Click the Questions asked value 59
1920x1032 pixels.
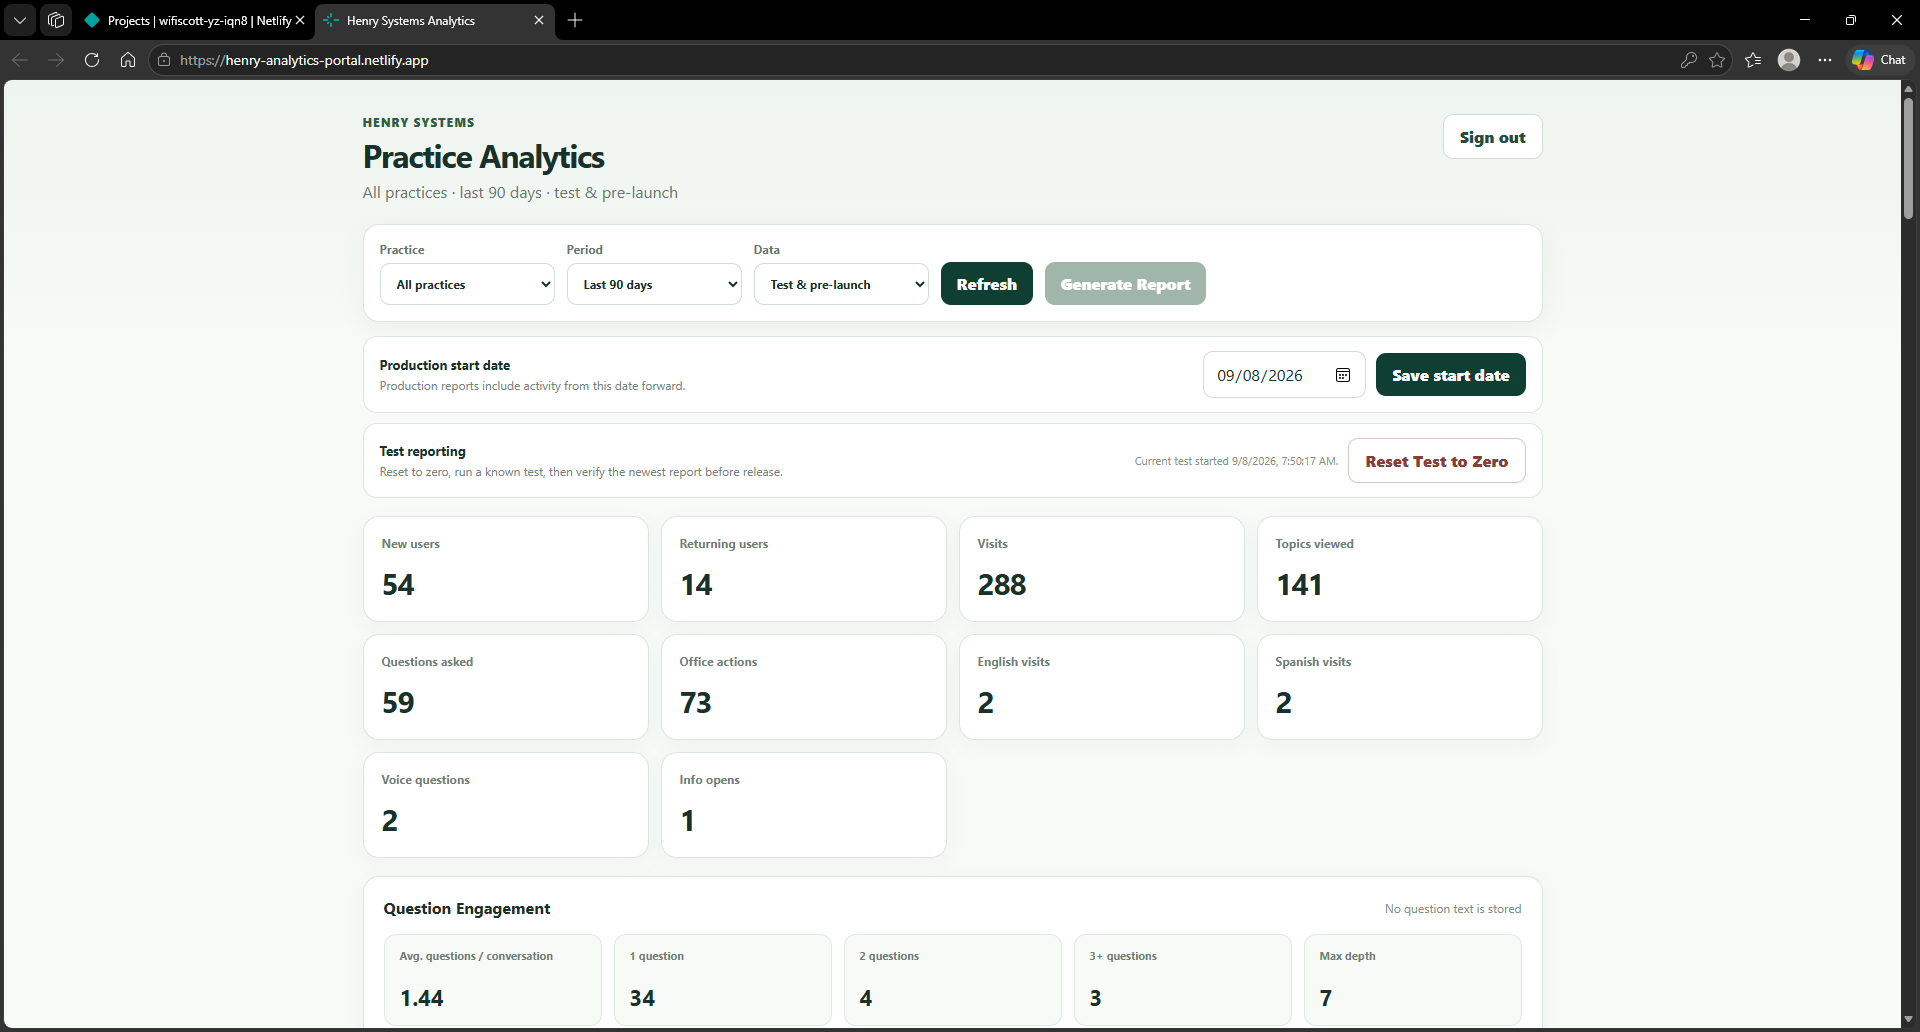click(398, 703)
